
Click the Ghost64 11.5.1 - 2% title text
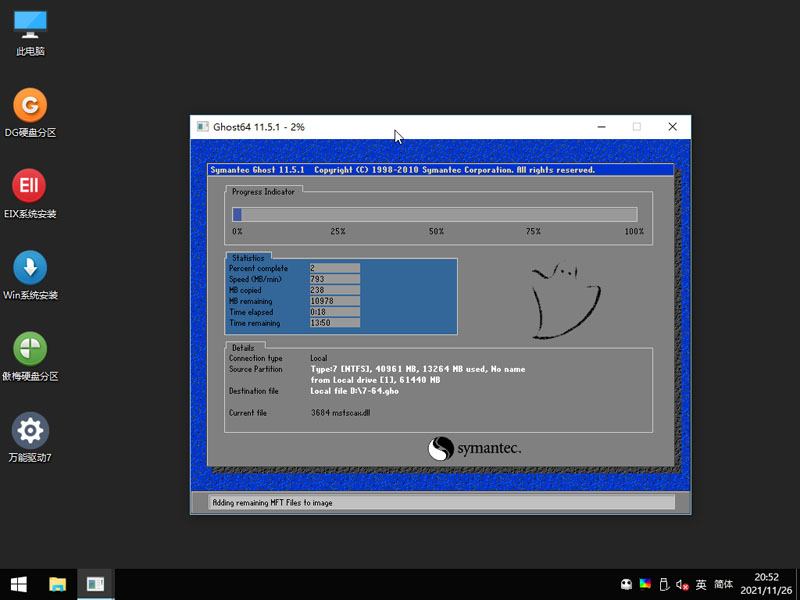point(259,127)
